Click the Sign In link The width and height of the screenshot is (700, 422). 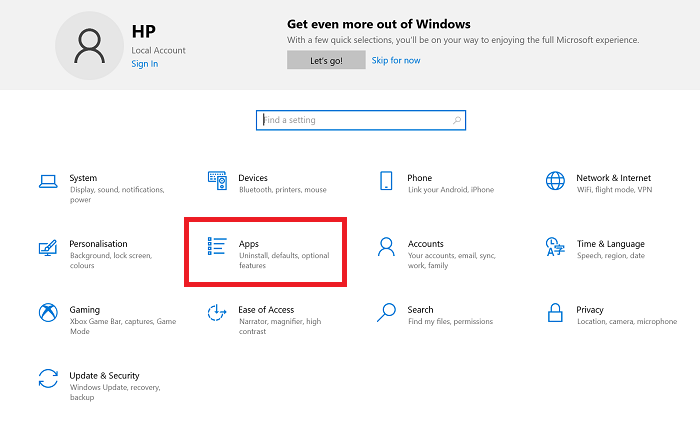pyautogui.click(x=145, y=64)
